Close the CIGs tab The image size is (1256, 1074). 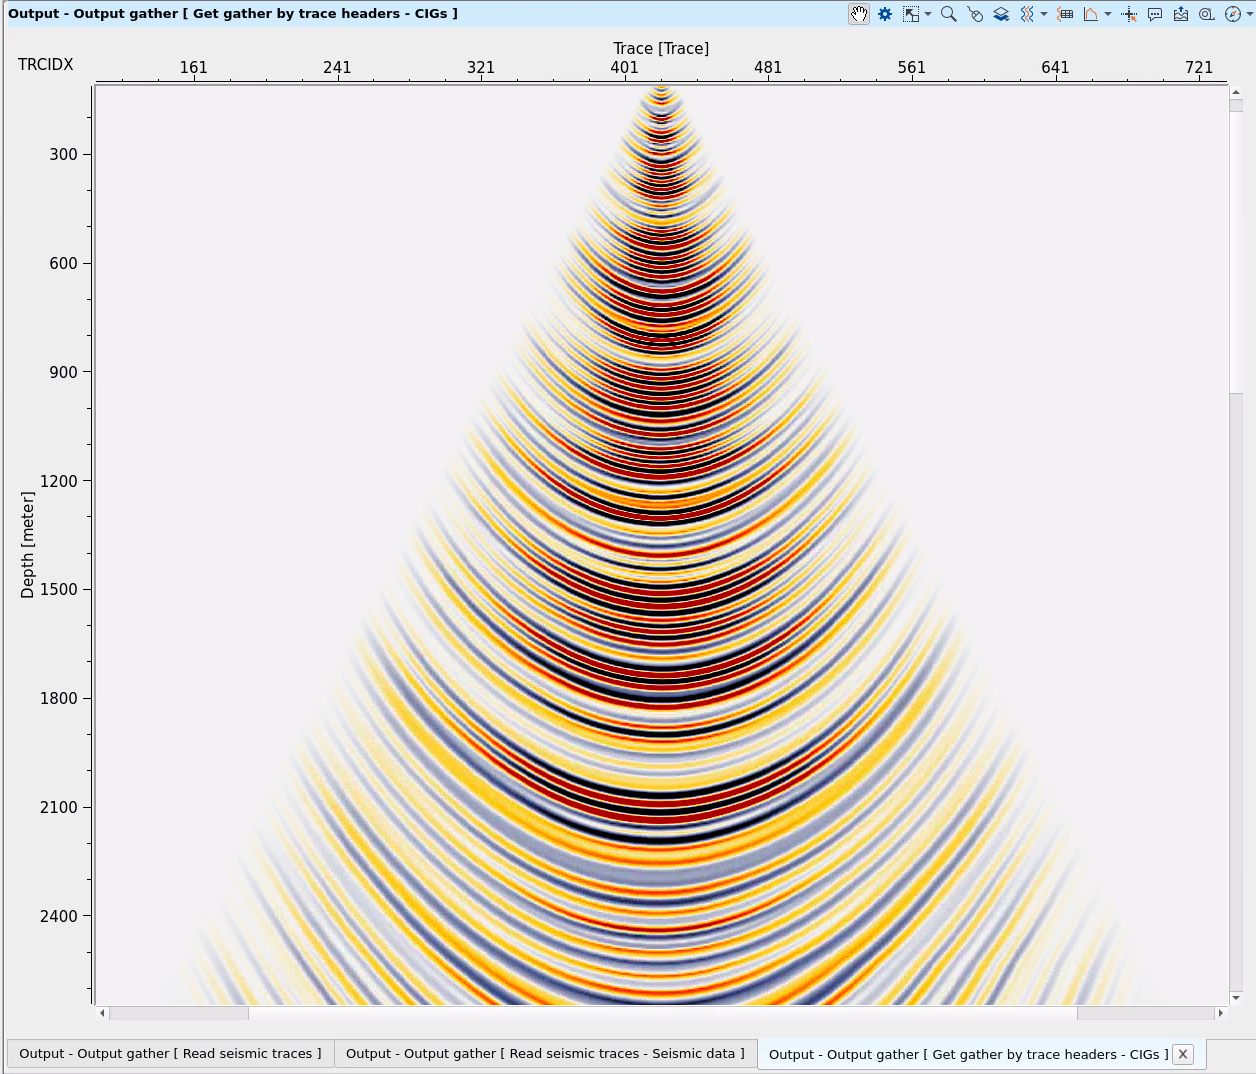coord(1183,1054)
